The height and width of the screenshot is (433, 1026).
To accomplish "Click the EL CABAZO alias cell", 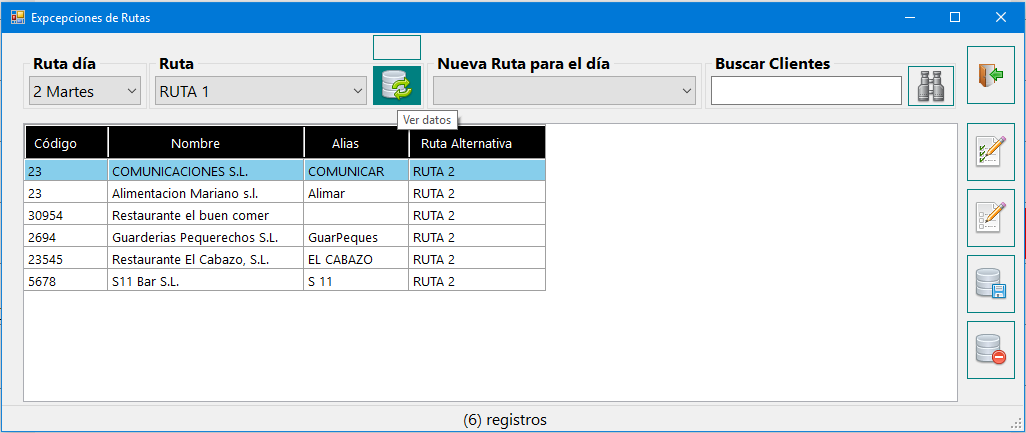I will tap(356, 259).
